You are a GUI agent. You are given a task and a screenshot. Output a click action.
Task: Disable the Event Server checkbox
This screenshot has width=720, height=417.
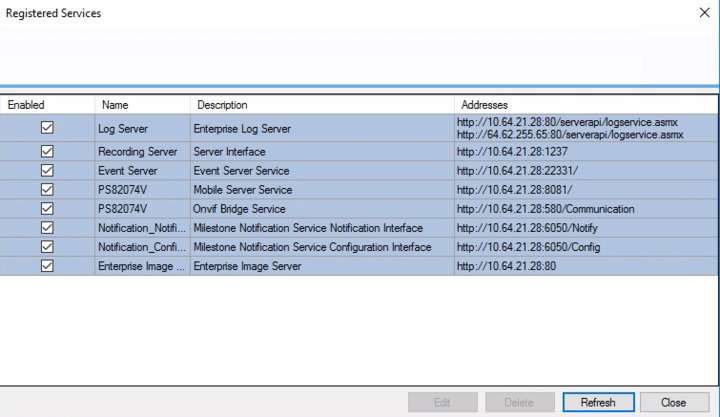47,171
